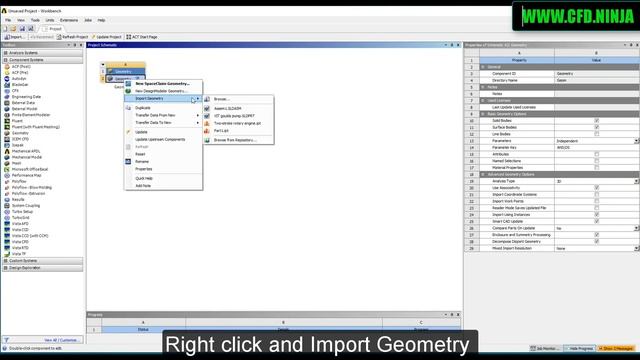Click the Browse folder icon in submenu
This screenshot has width=640, height=360.
pyautogui.click(x=207, y=99)
